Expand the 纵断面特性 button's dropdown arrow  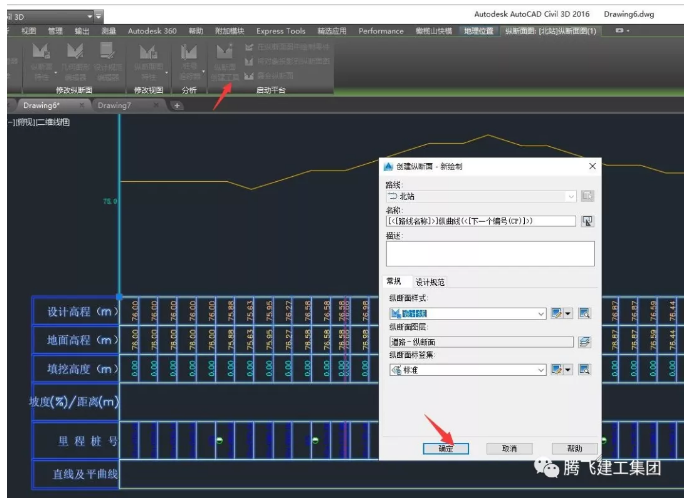[x=56, y=72]
